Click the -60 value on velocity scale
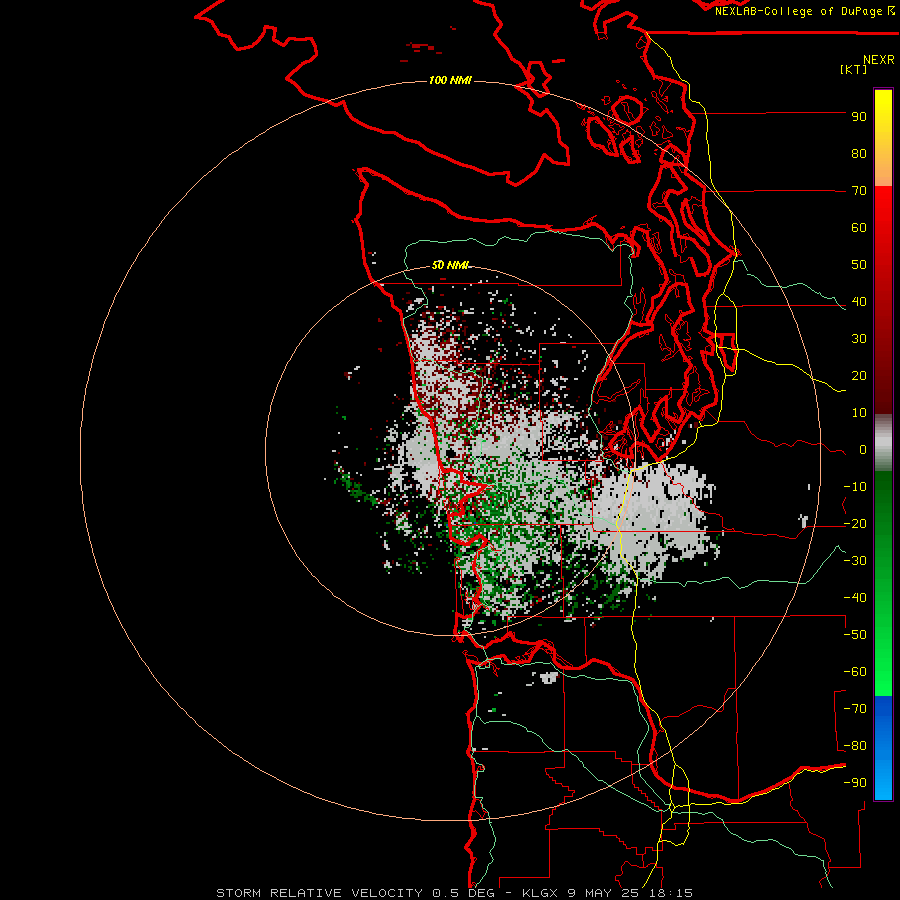Image resolution: width=900 pixels, height=900 pixels. 855,672
